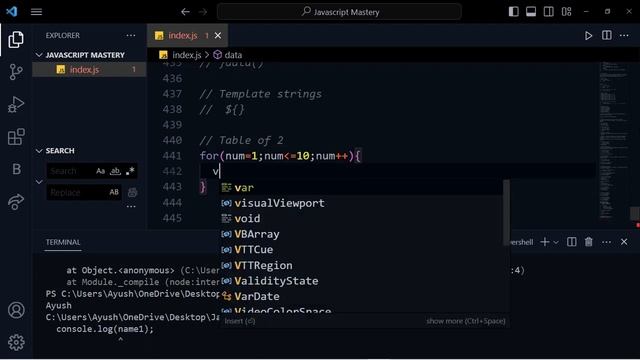The height and width of the screenshot is (360, 640).
Task: Open the Explorer view in activity bar
Action: click(16, 40)
